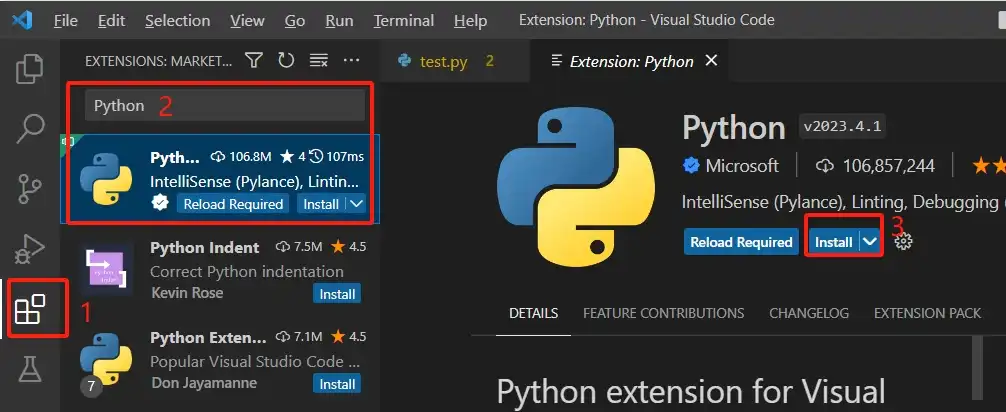The image size is (1006, 412).
Task: Open the Extensions view in activity bar
Action: click(30, 309)
